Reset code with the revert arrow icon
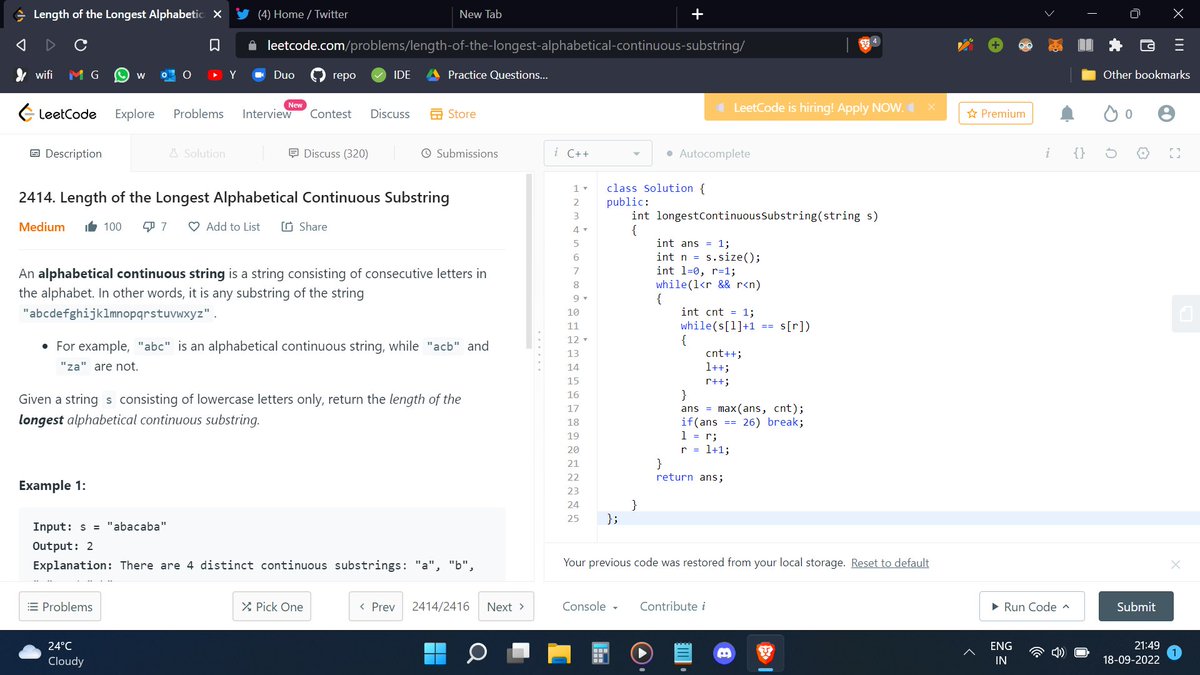Image resolution: width=1200 pixels, height=675 pixels. 1111,154
